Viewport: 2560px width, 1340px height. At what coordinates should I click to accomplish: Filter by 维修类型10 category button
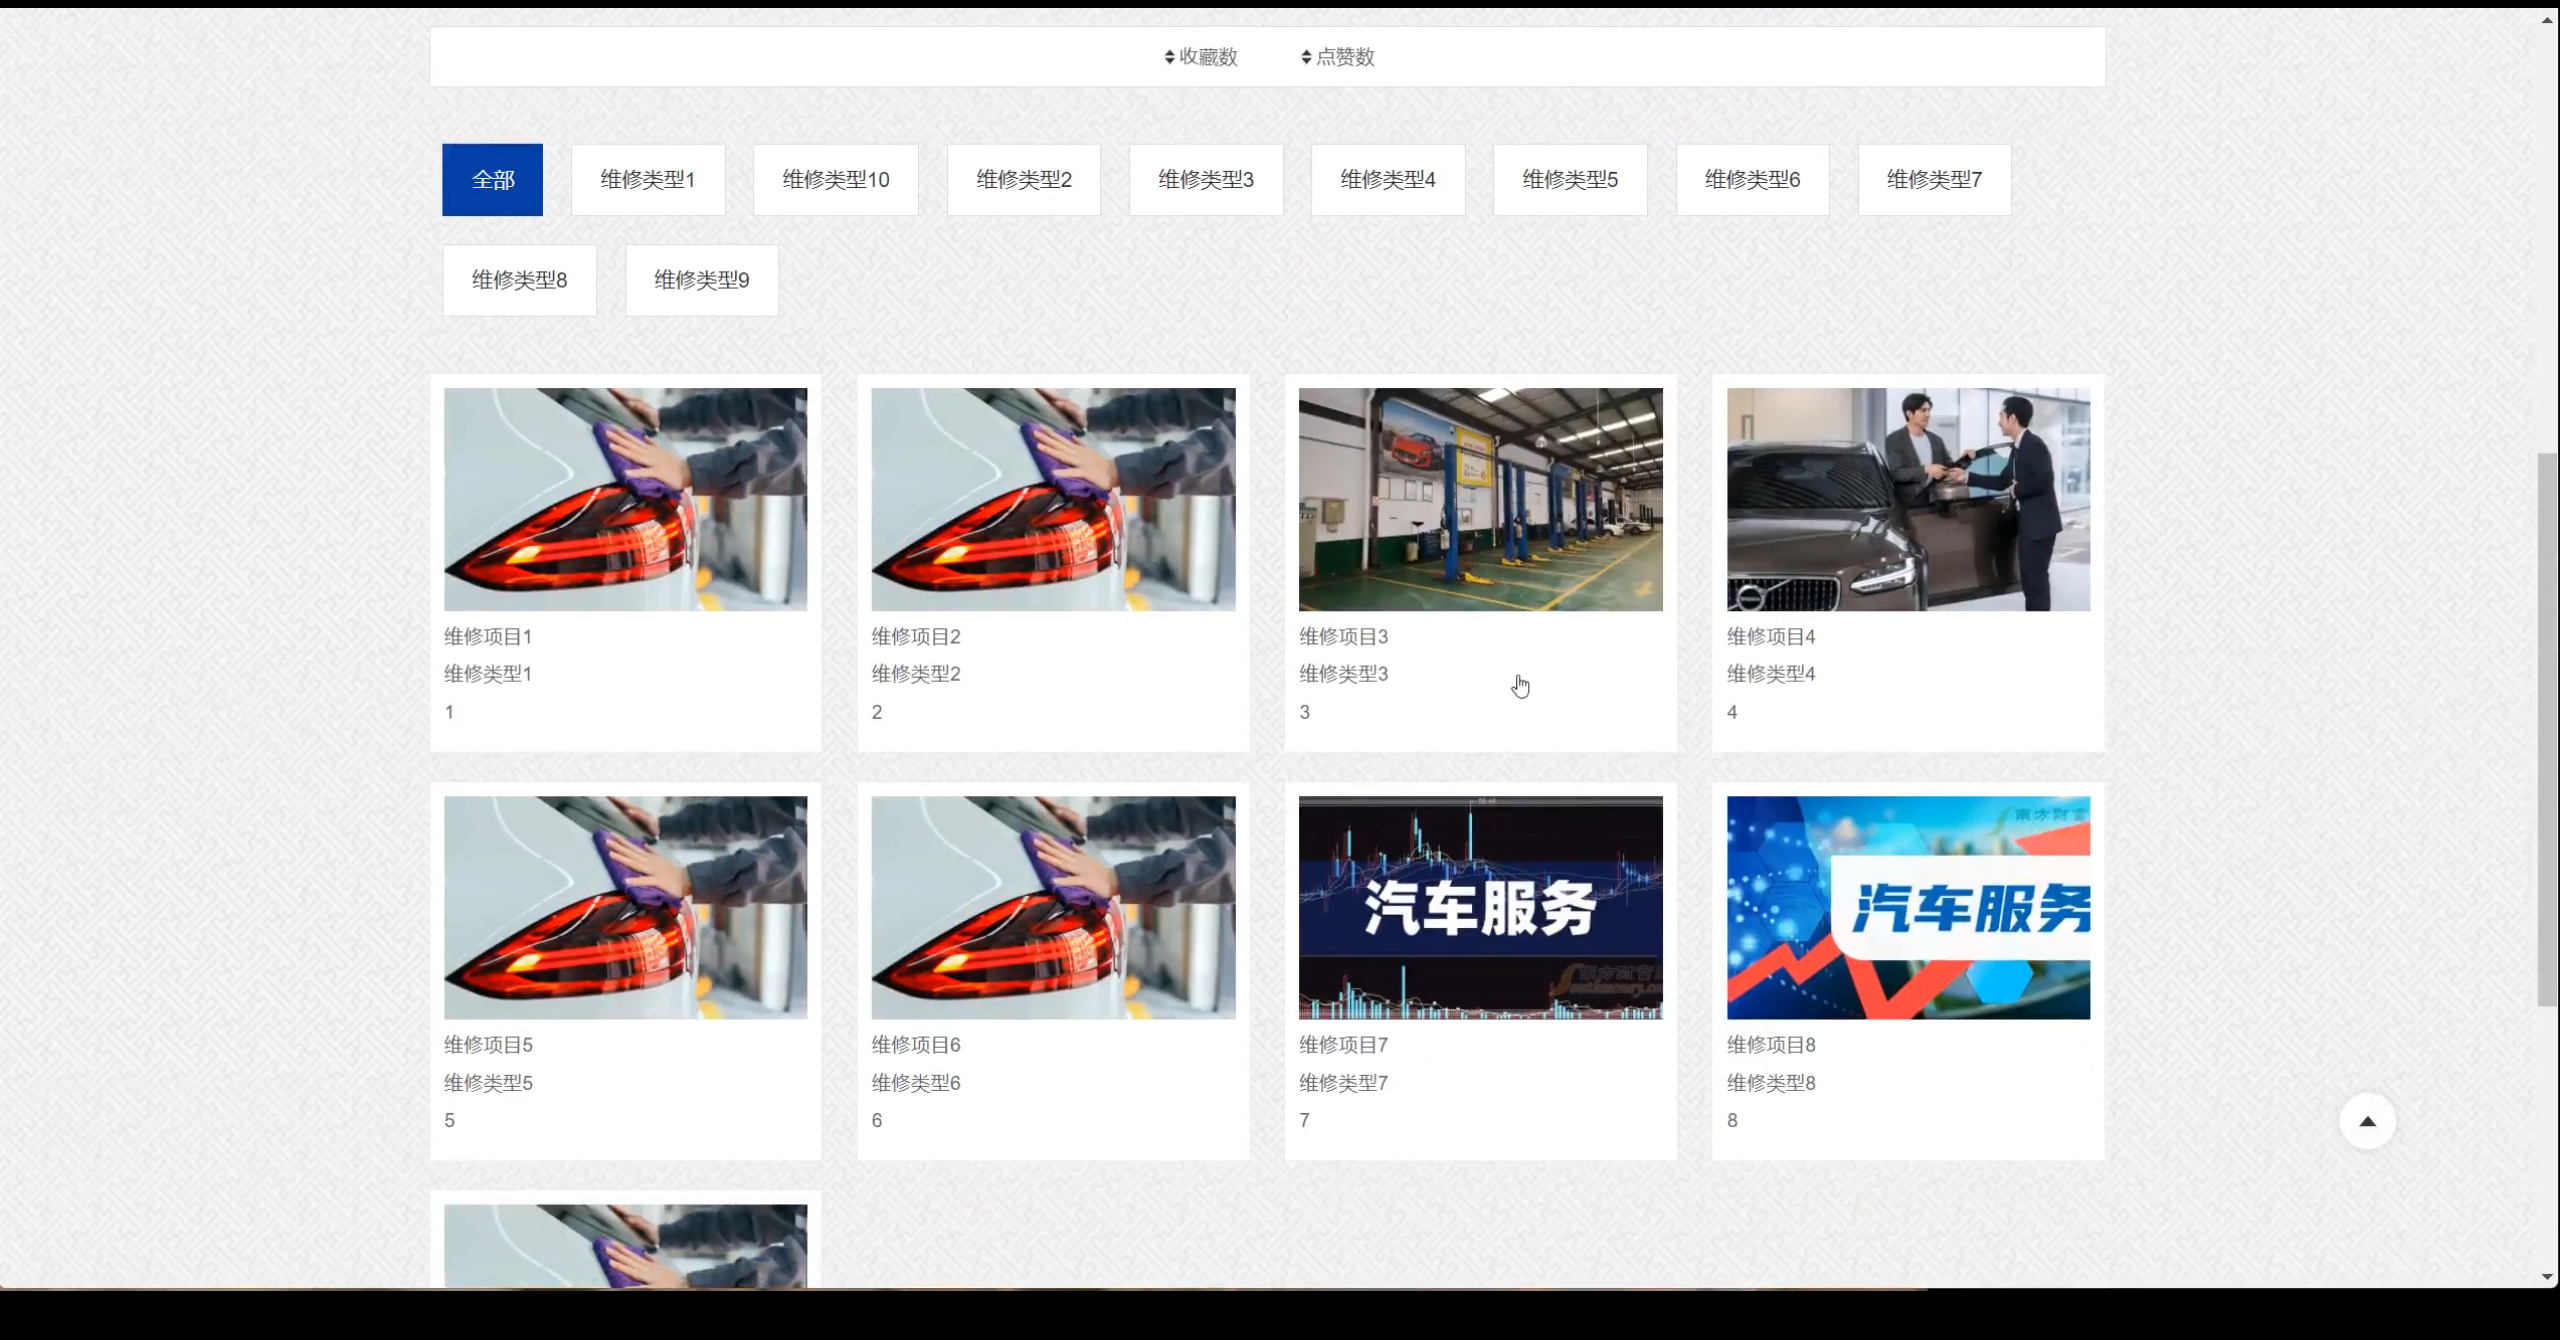tap(836, 180)
